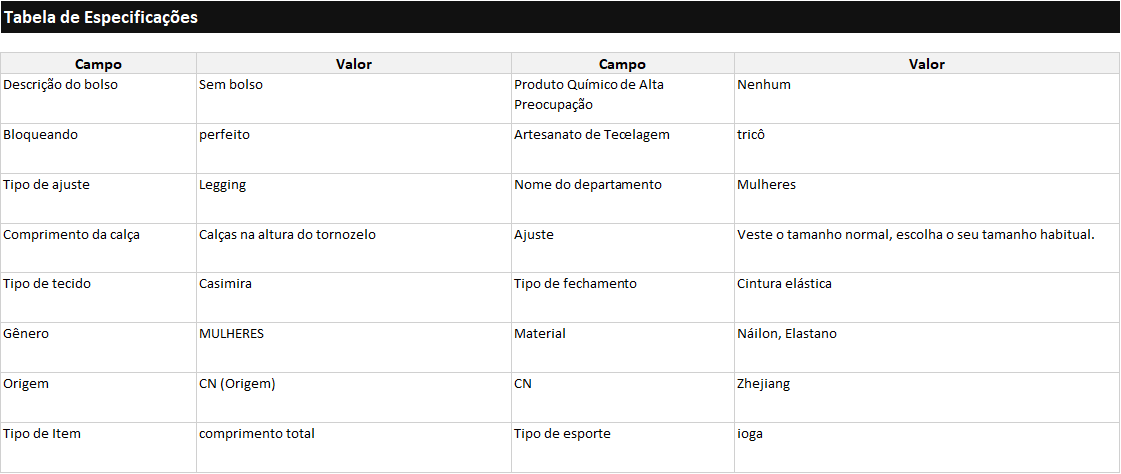Select the 'ioga' sport value cell
The width and height of the screenshot is (1121, 474).
(x=750, y=434)
